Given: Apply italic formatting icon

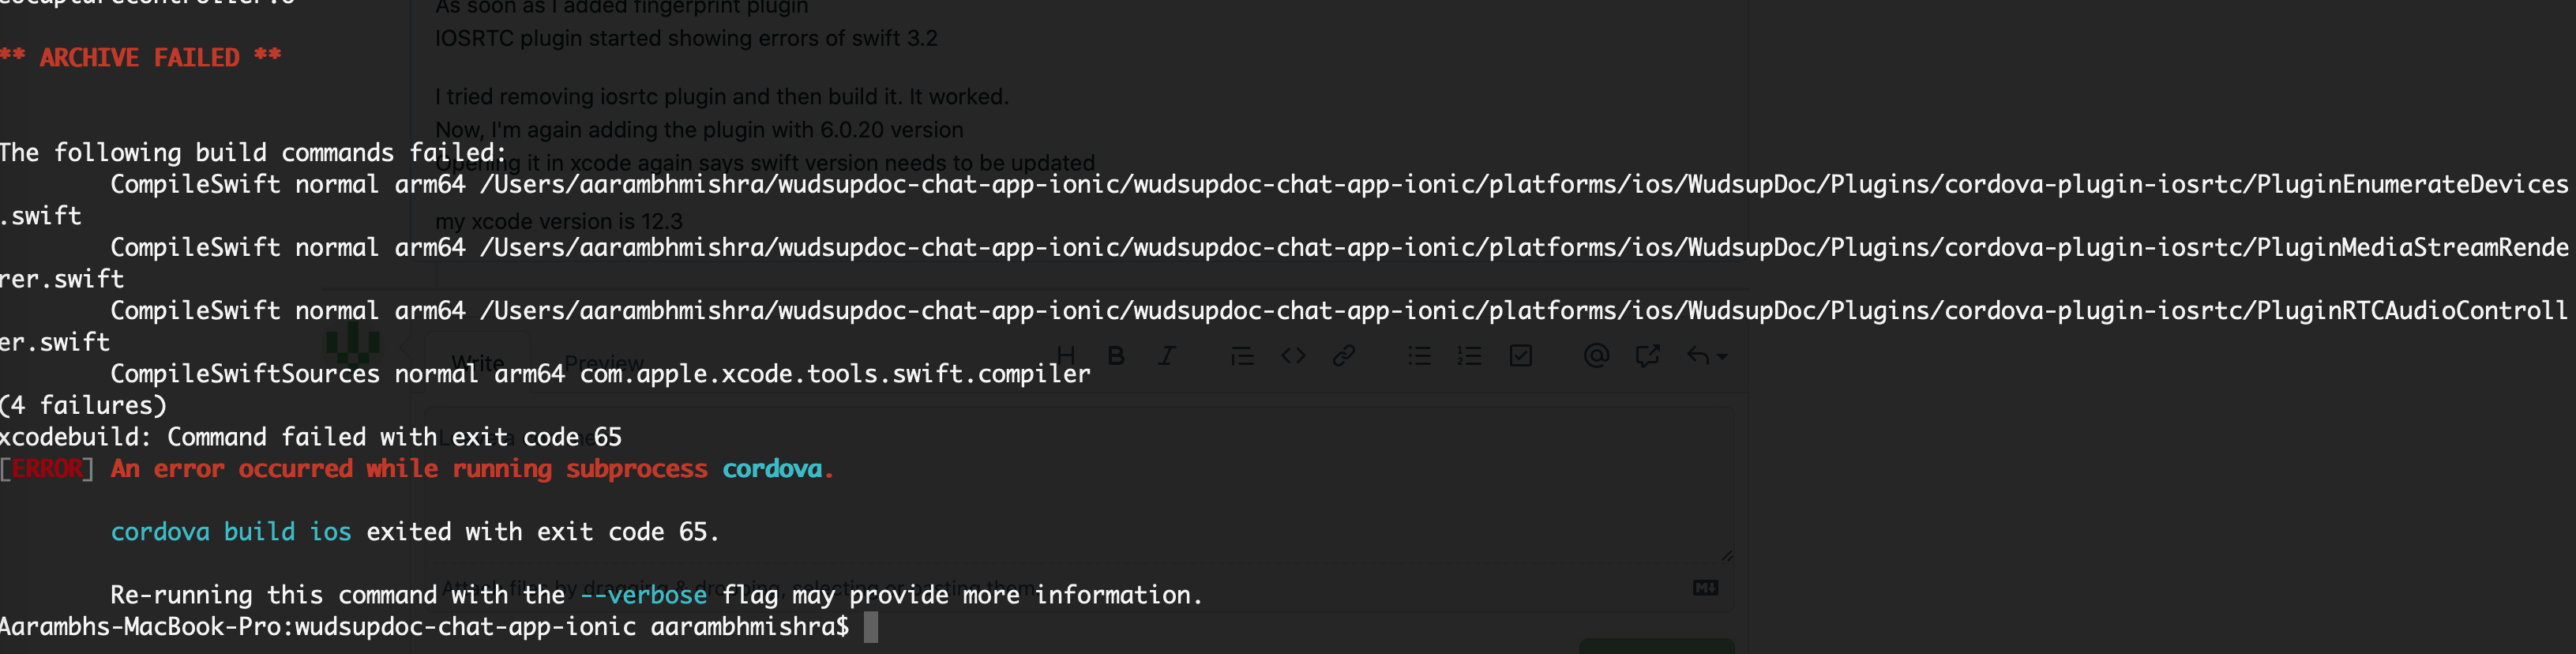Looking at the screenshot, I should pyautogui.click(x=1166, y=355).
